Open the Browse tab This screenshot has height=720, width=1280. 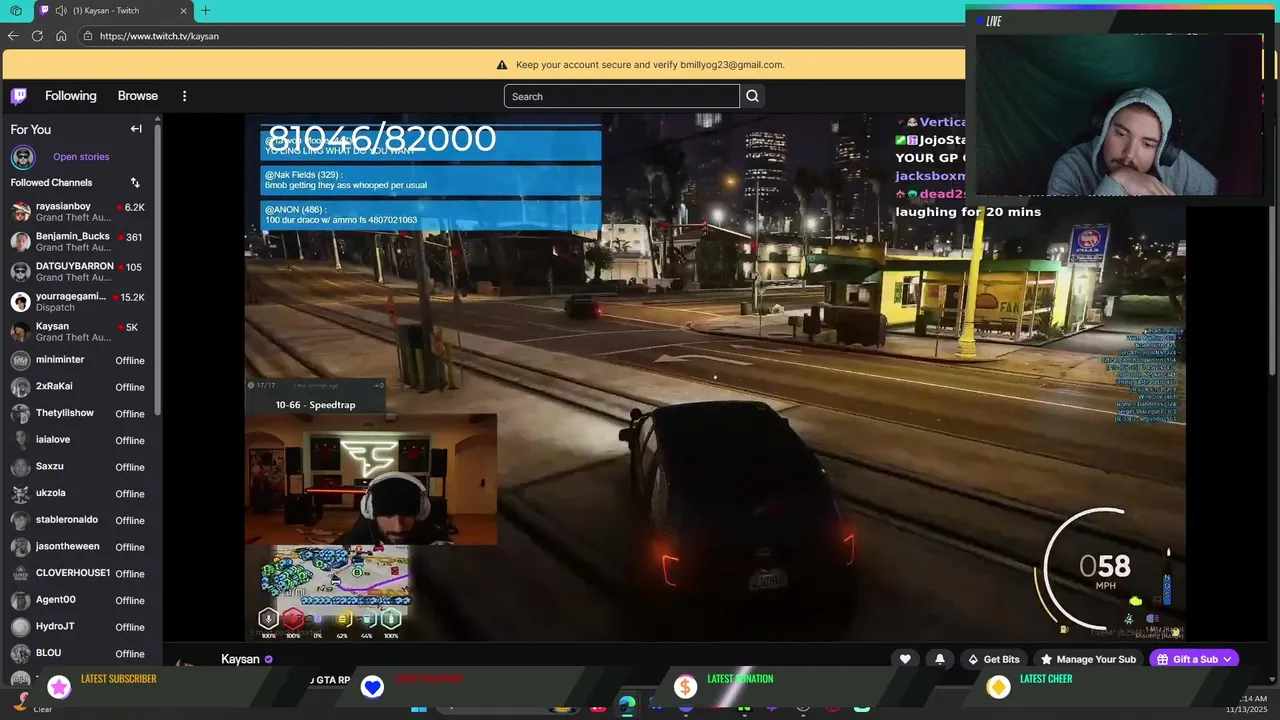click(x=138, y=96)
